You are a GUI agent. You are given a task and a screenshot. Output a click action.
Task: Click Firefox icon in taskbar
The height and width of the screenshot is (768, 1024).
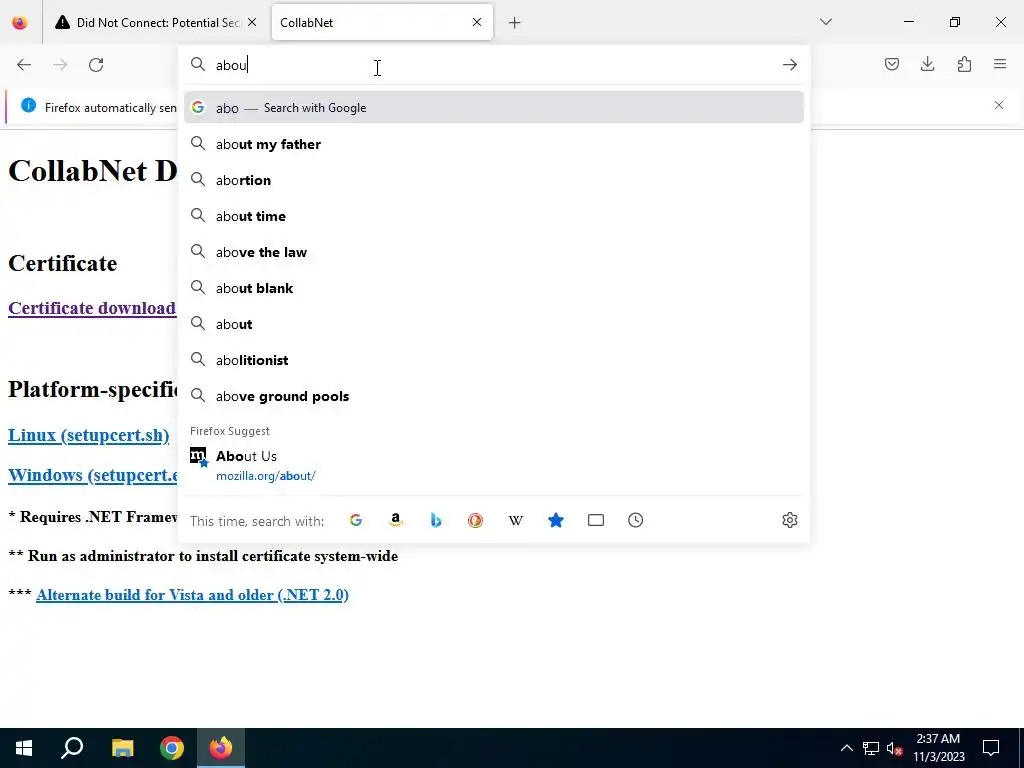tap(221, 748)
